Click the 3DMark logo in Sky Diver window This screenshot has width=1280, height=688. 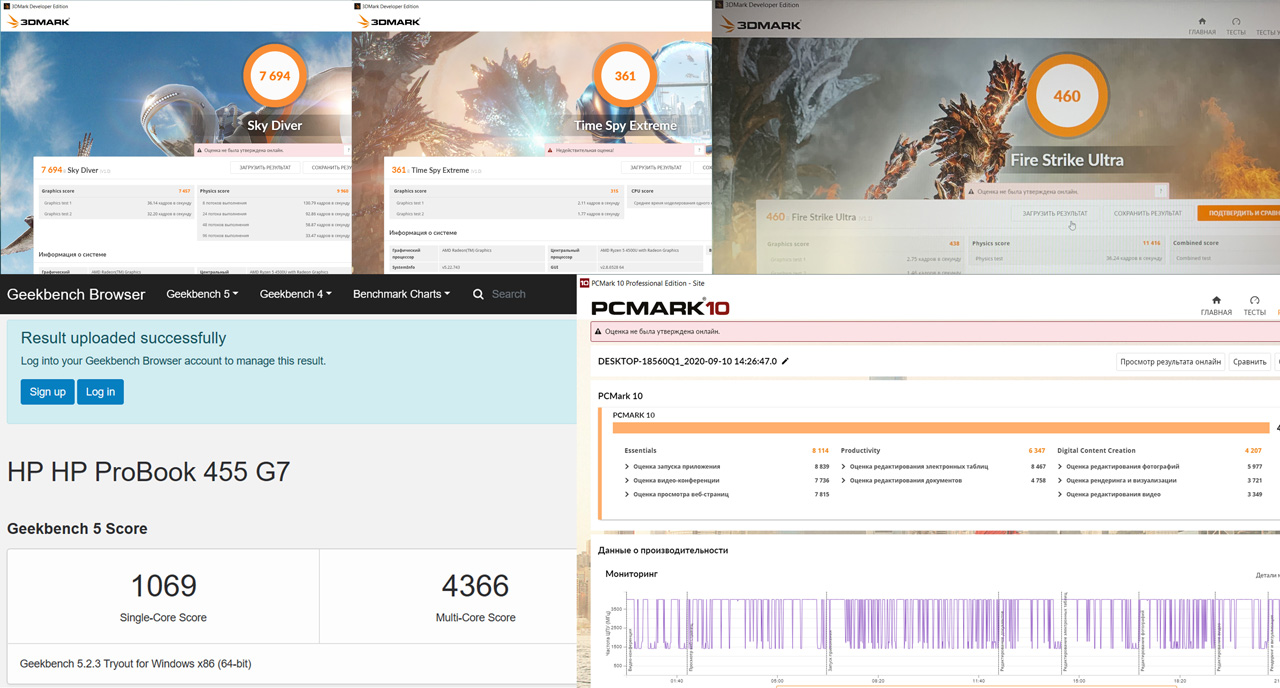coord(37,22)
